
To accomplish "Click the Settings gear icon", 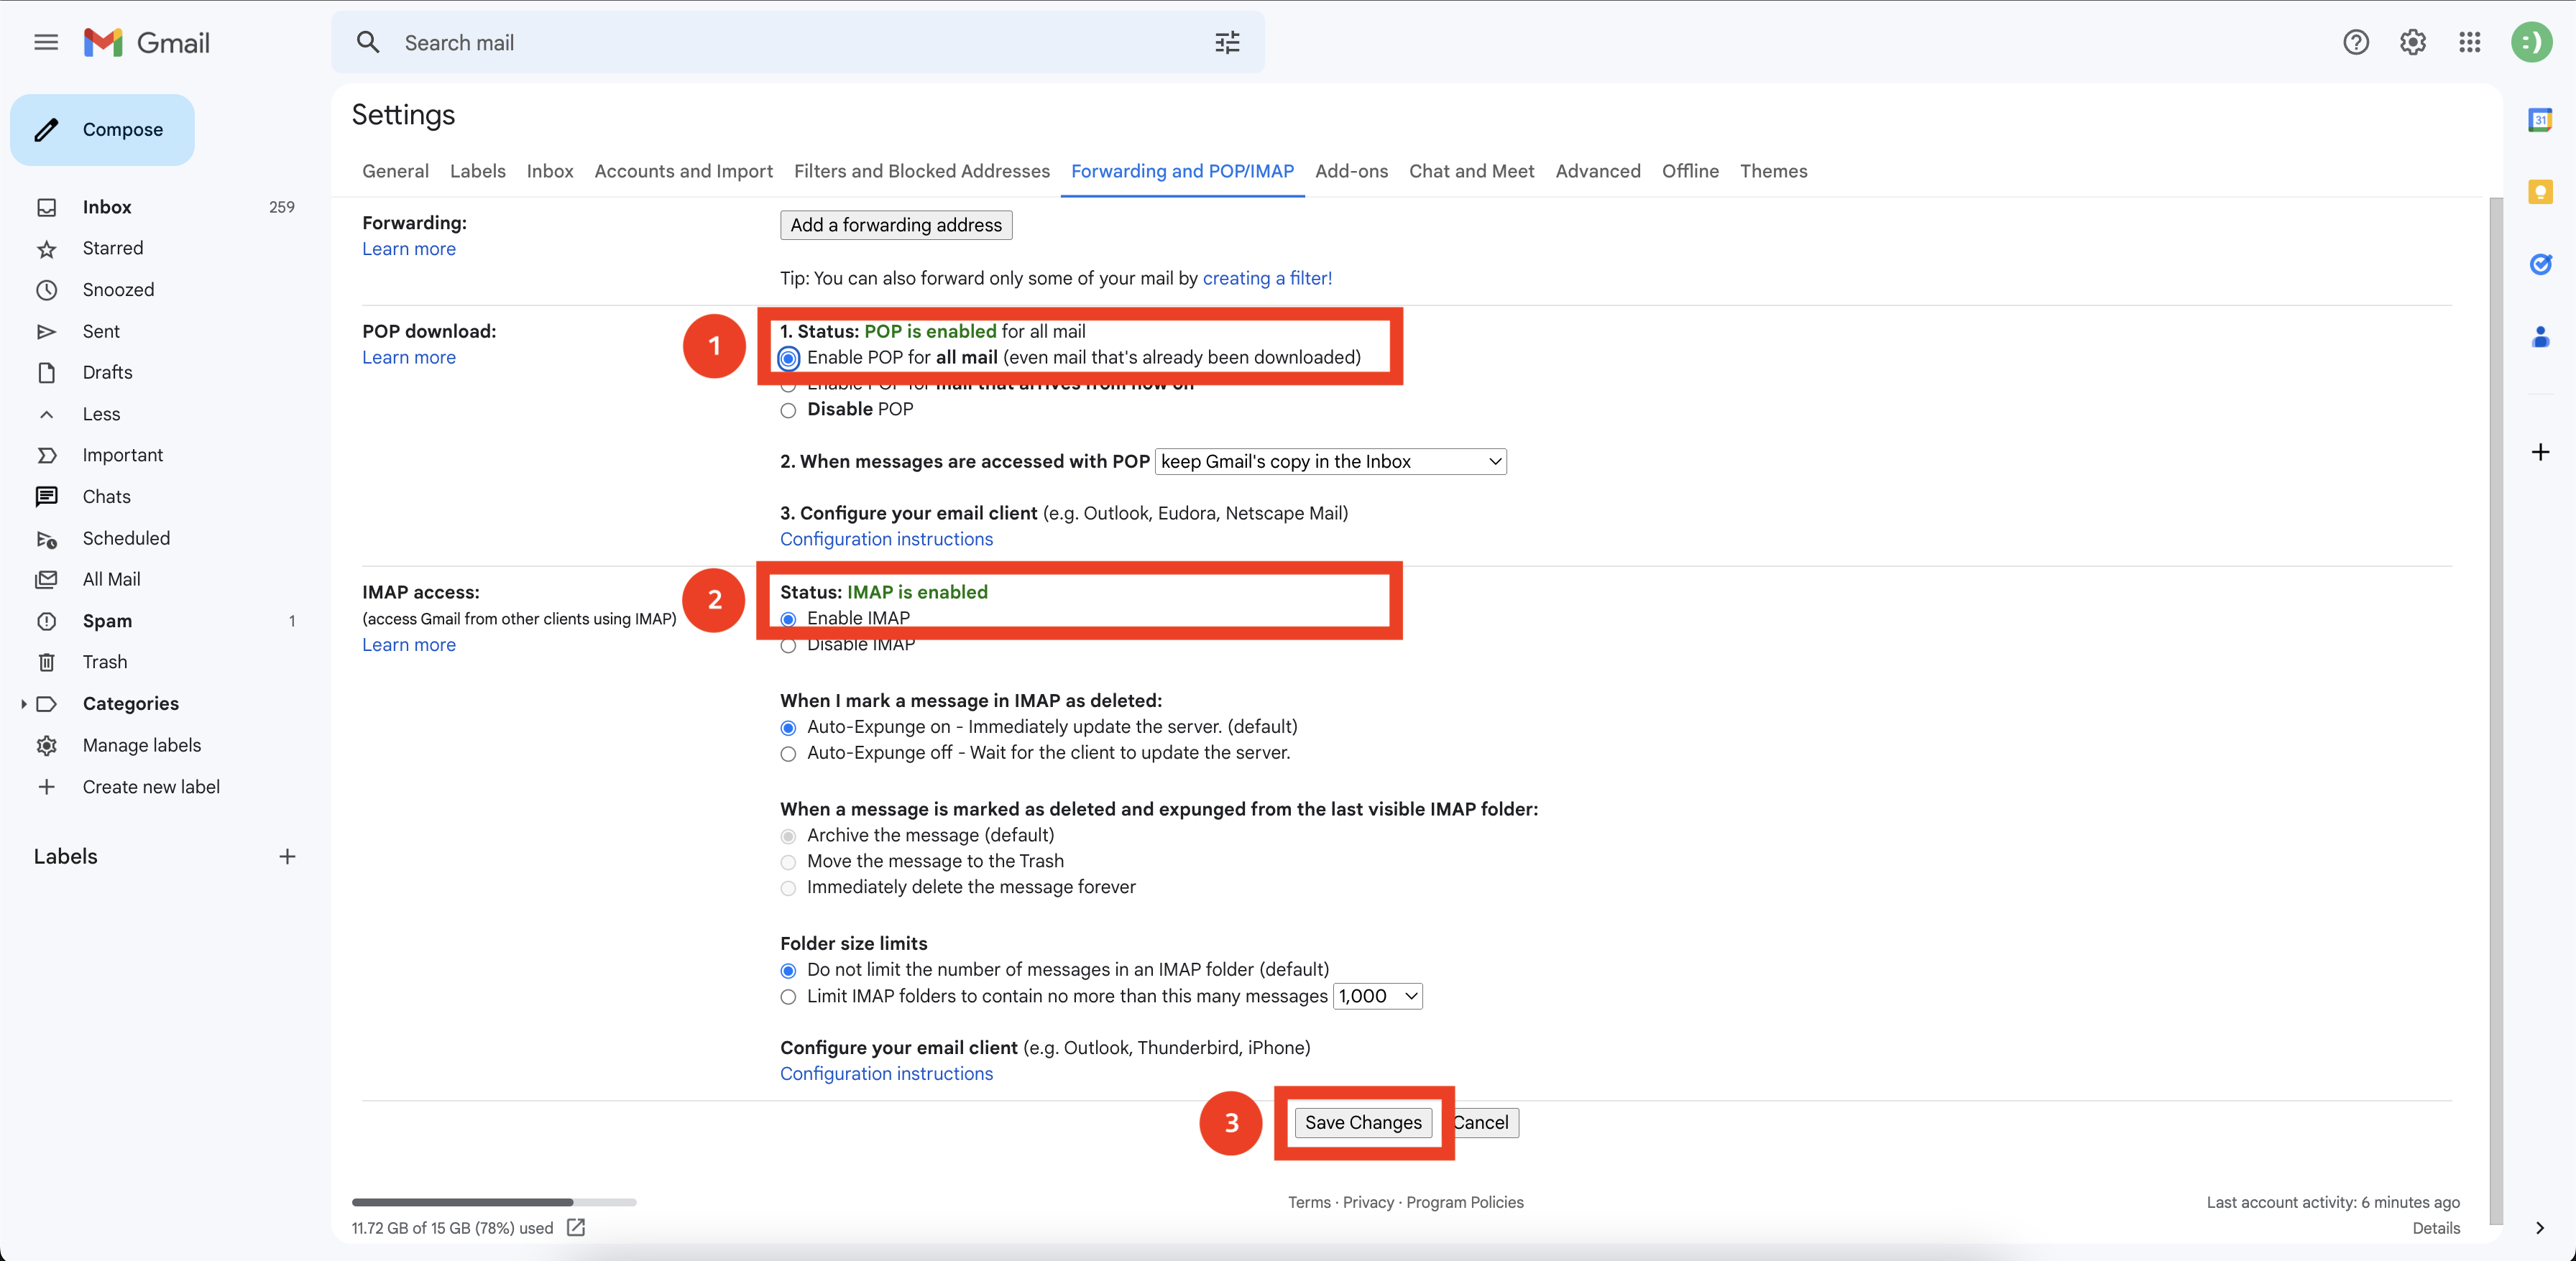I will 2412,42.
